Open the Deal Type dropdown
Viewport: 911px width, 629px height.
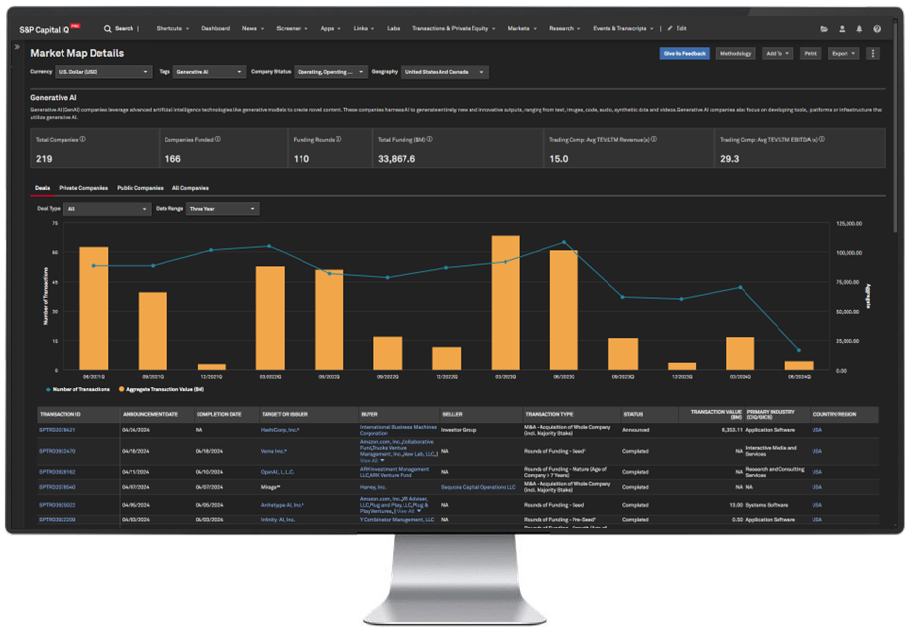[106, 209]
